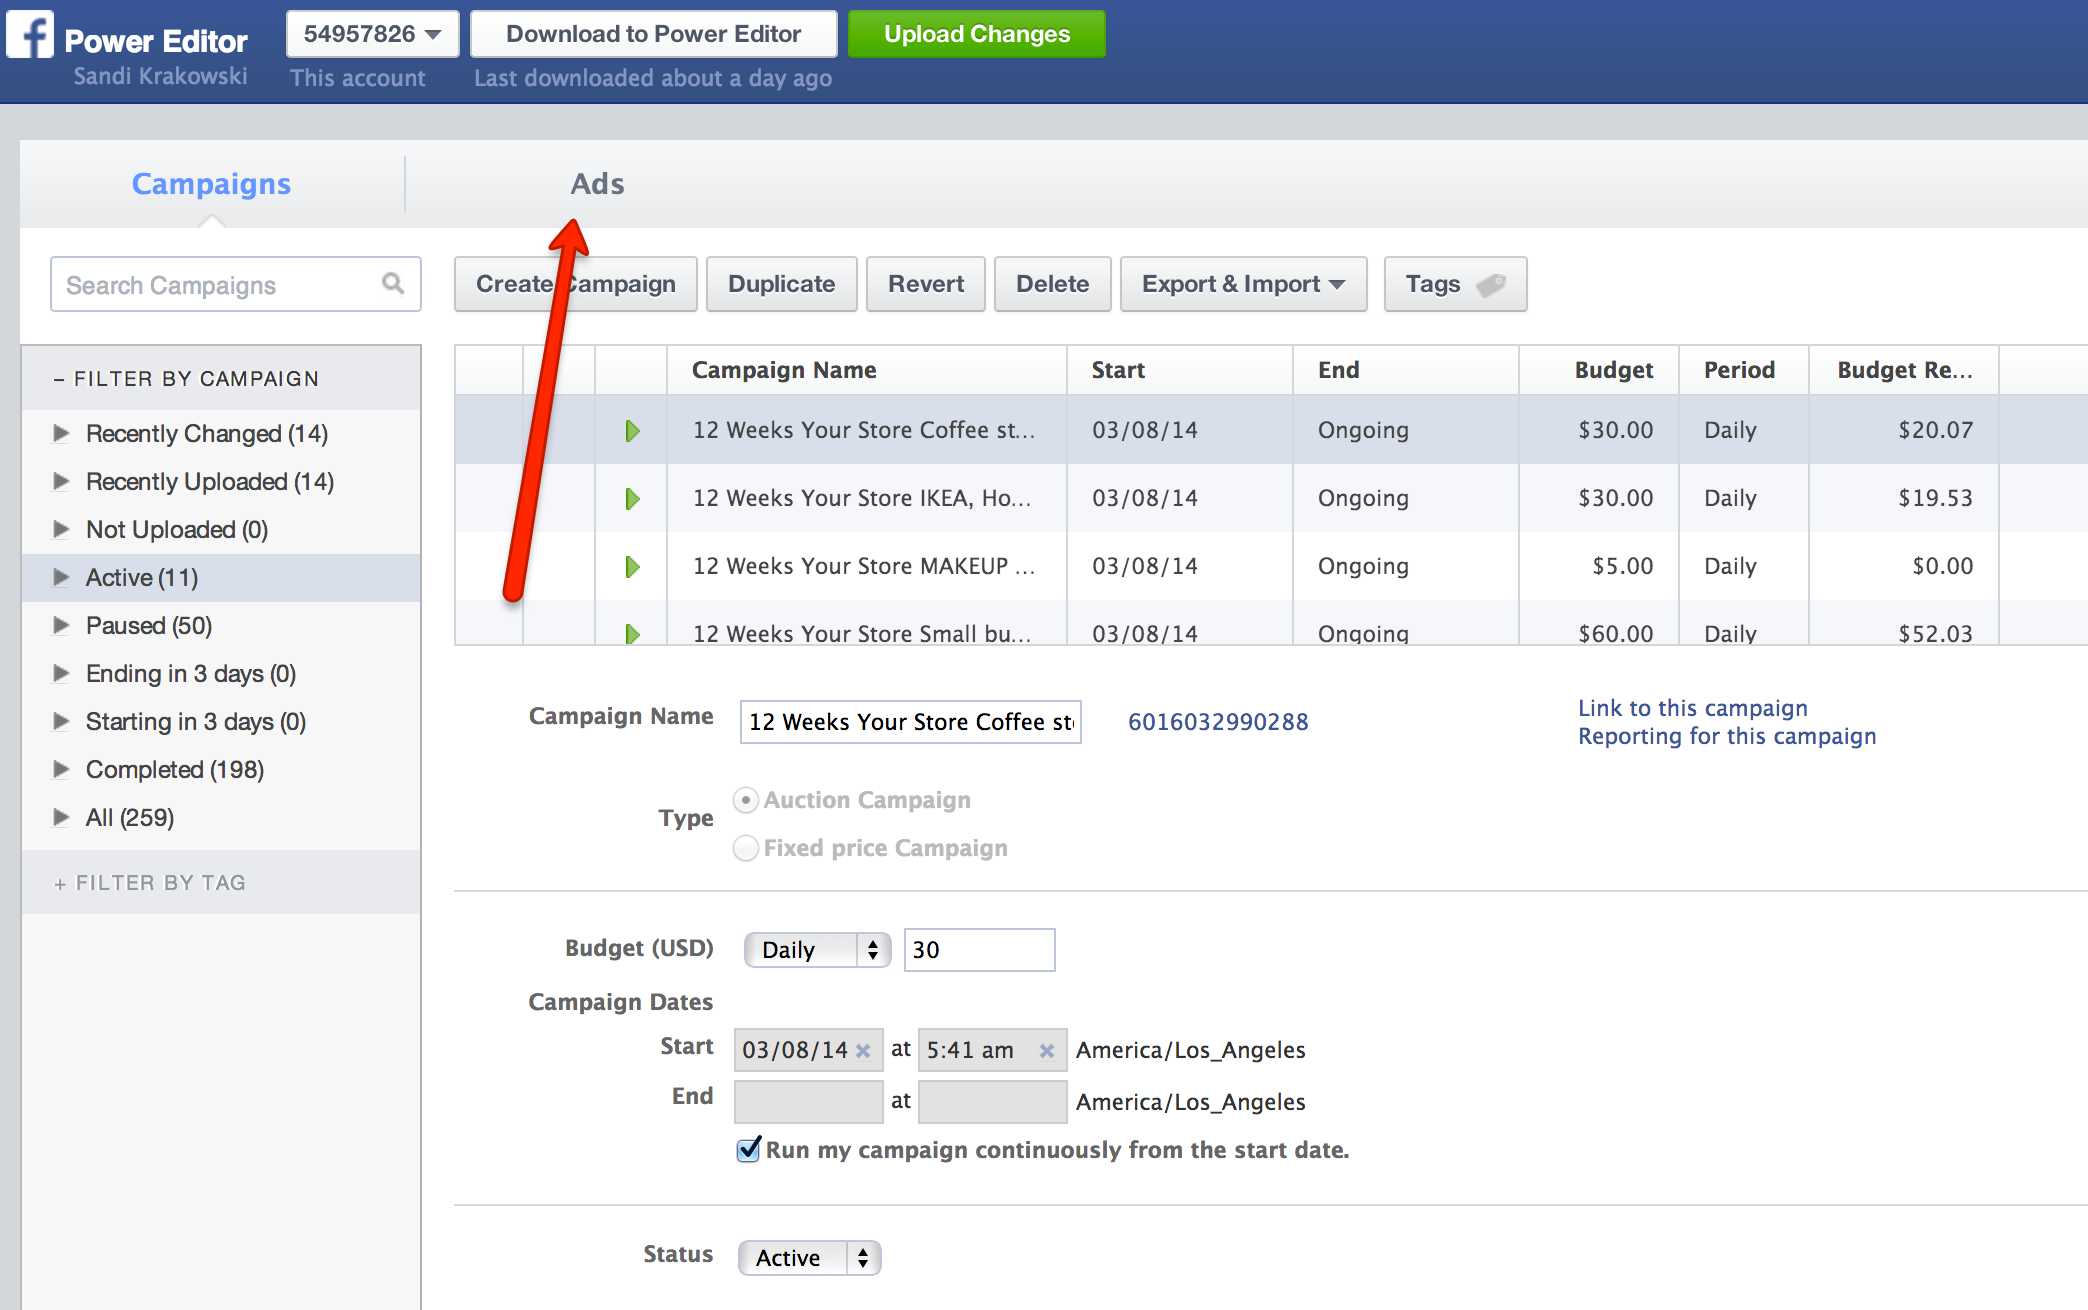Switch to the Ads tab
This screenshot has width=2088, height=1310.
coord(597,184)
